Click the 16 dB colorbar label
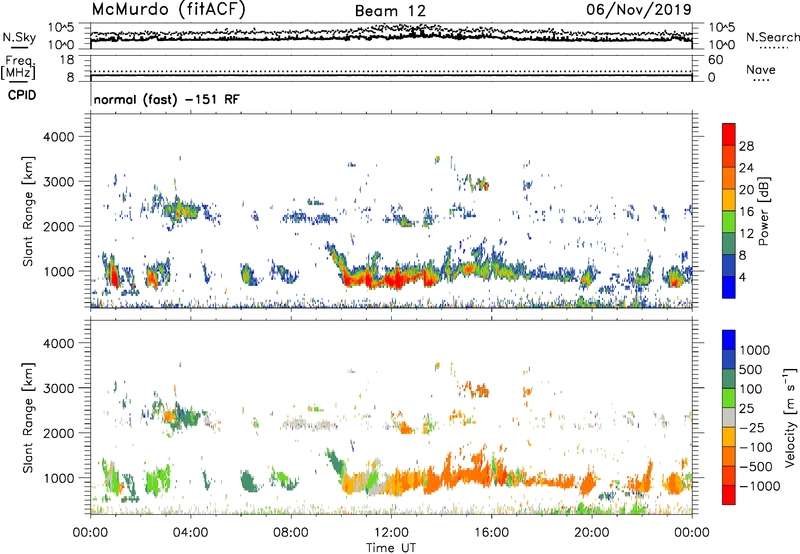The height and width of the screenshot is (554, 800). click(x=746, y=212)
